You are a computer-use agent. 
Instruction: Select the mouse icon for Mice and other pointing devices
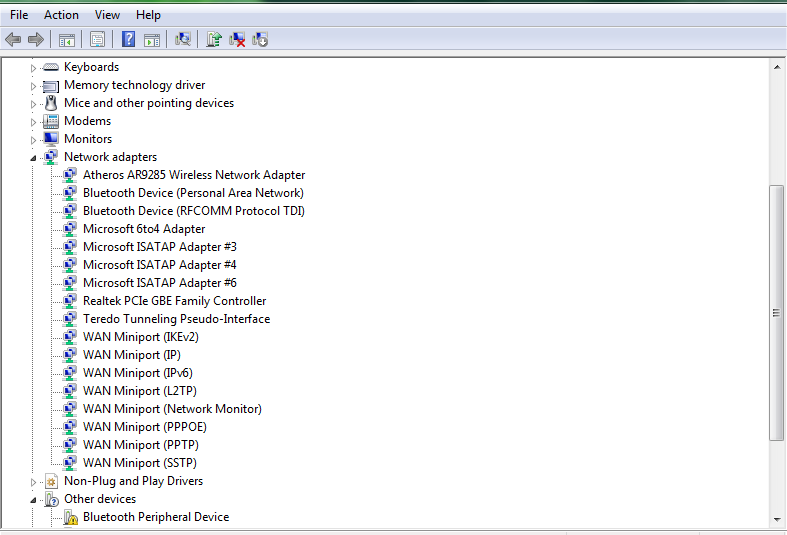(51, 103)
